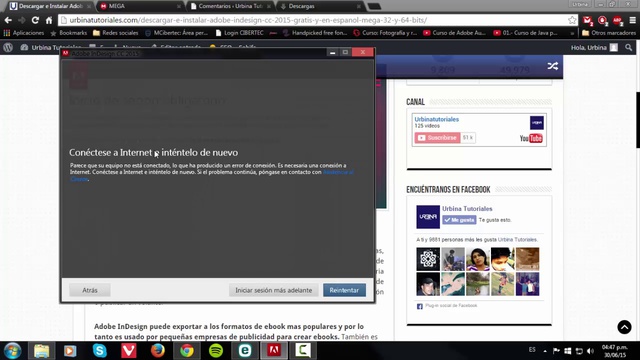Open the Curso Fotografía bookmark
This screenshot has height=360, width=640.
tap(385, 33)
